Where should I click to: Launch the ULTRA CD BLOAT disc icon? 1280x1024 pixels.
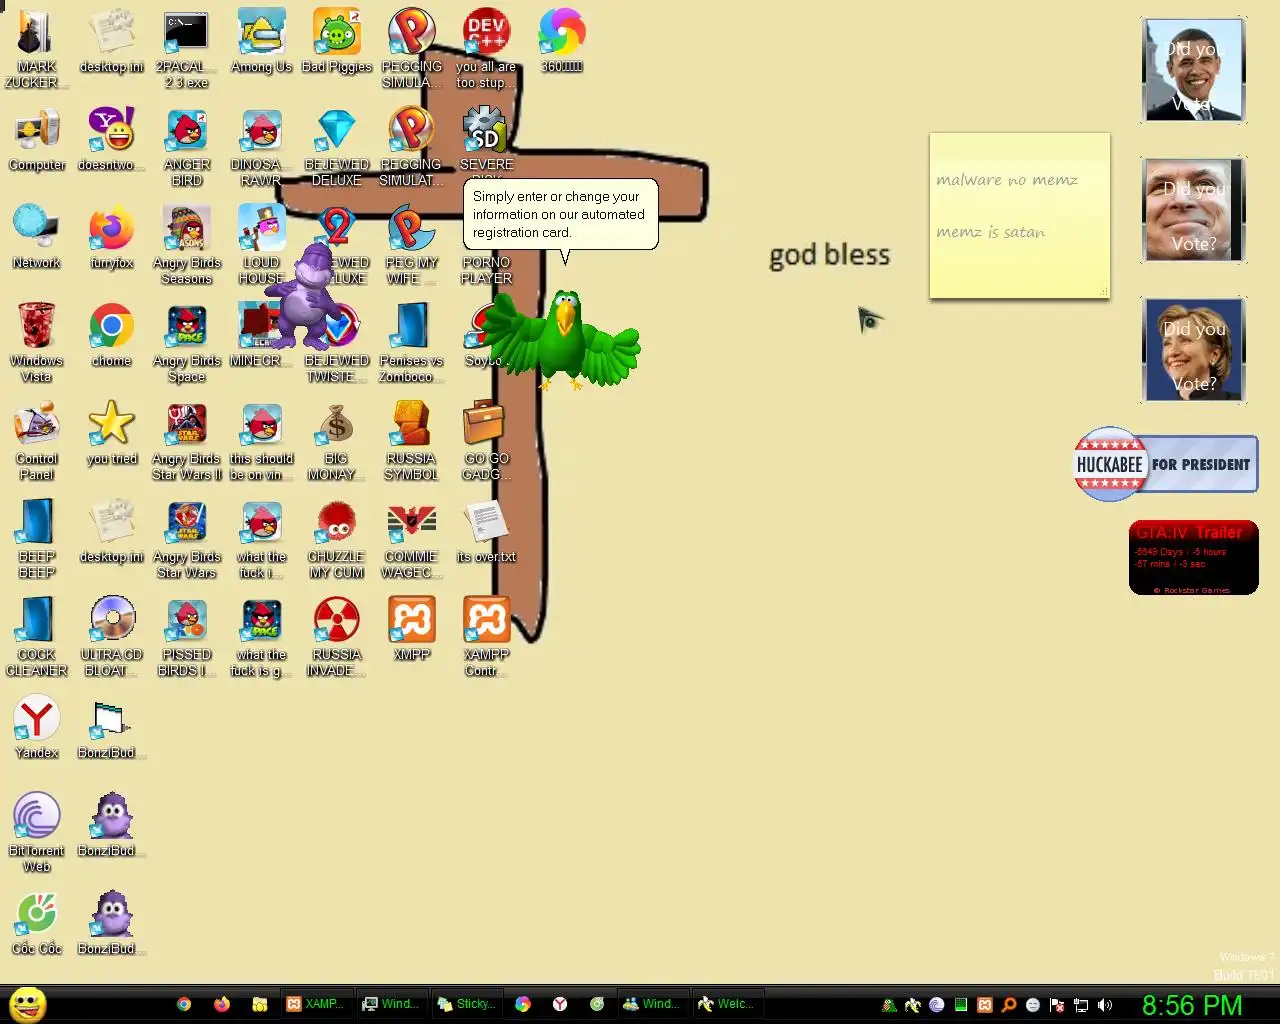click(x=112, y=637)
